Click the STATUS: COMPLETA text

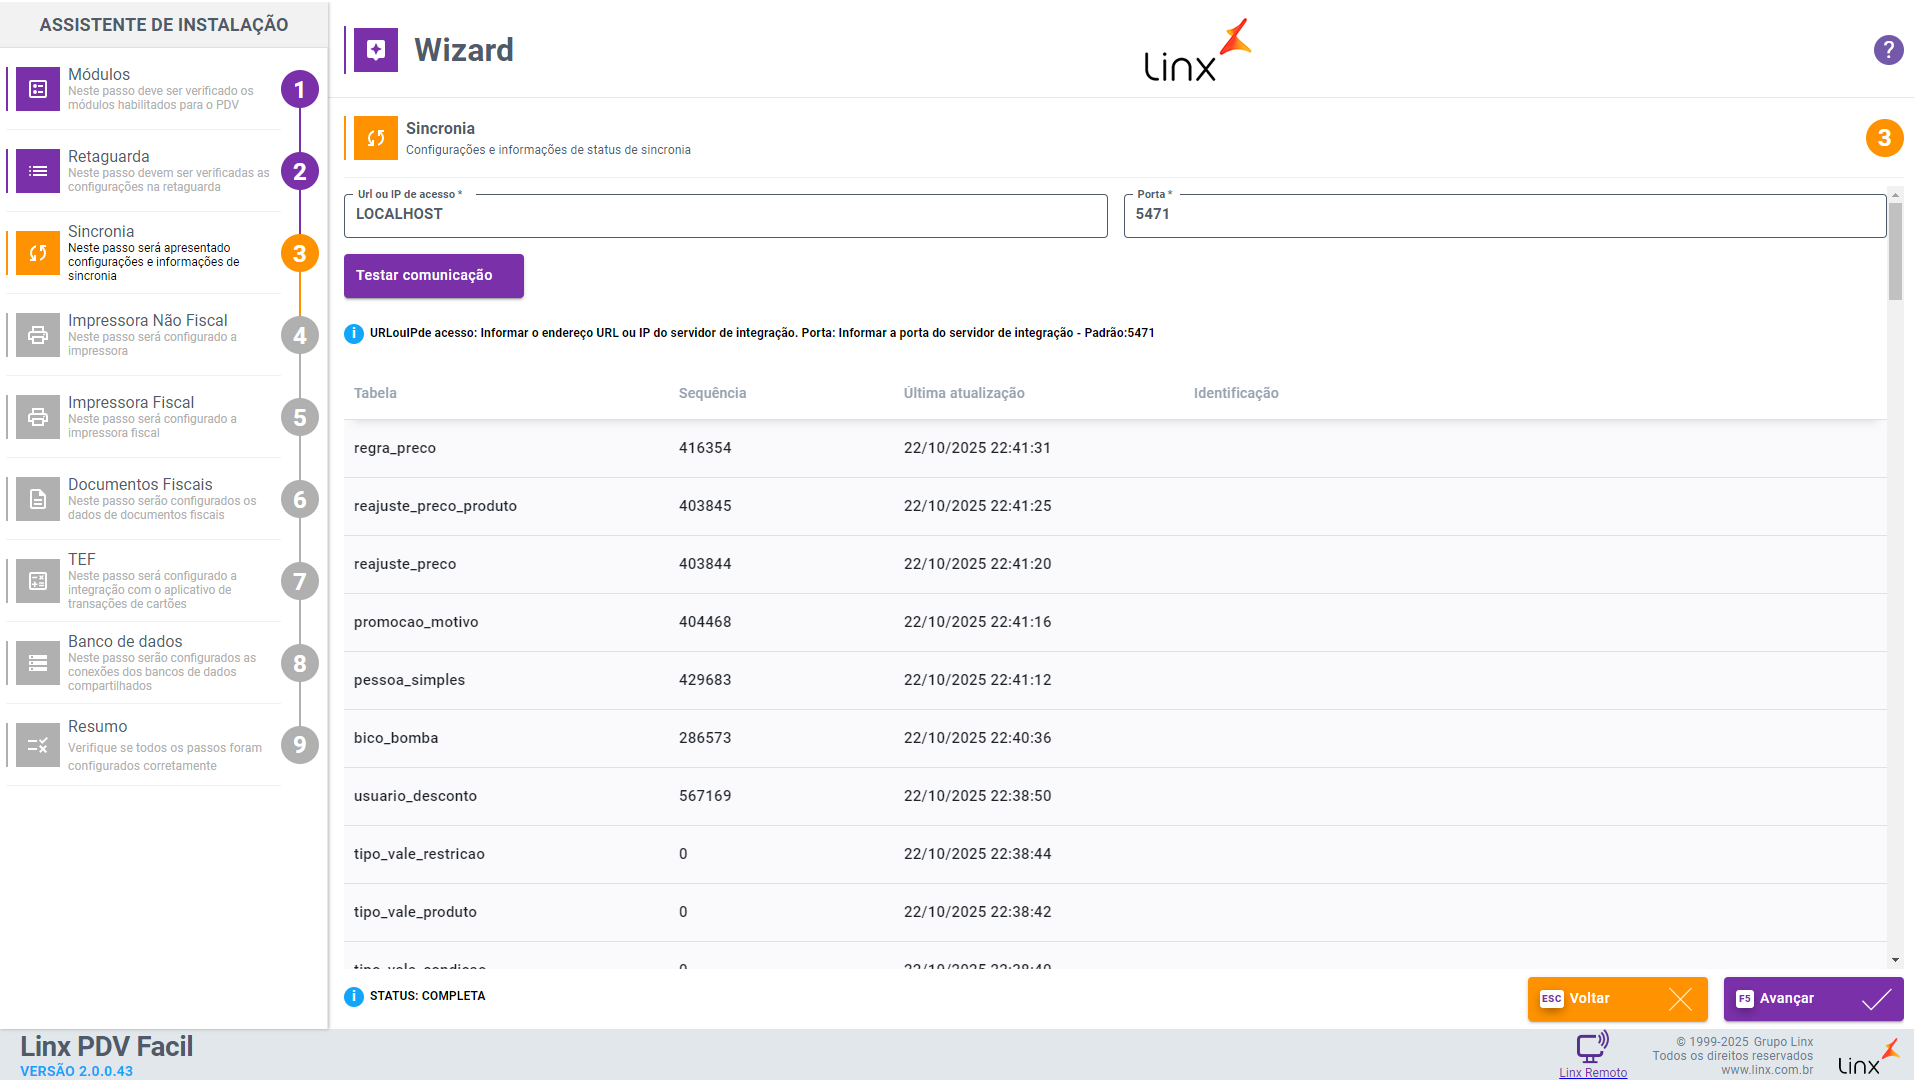click(x=427, y=996)
